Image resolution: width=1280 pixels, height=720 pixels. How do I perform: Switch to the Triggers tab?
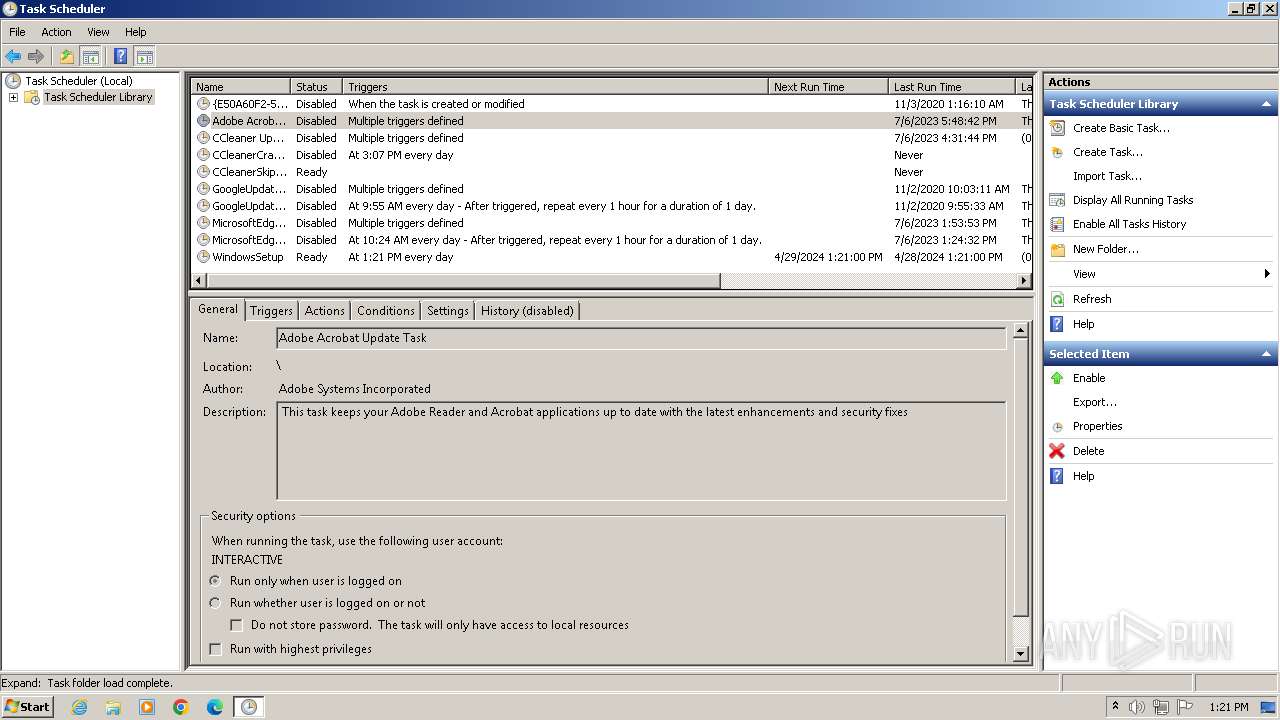[271, 311]
